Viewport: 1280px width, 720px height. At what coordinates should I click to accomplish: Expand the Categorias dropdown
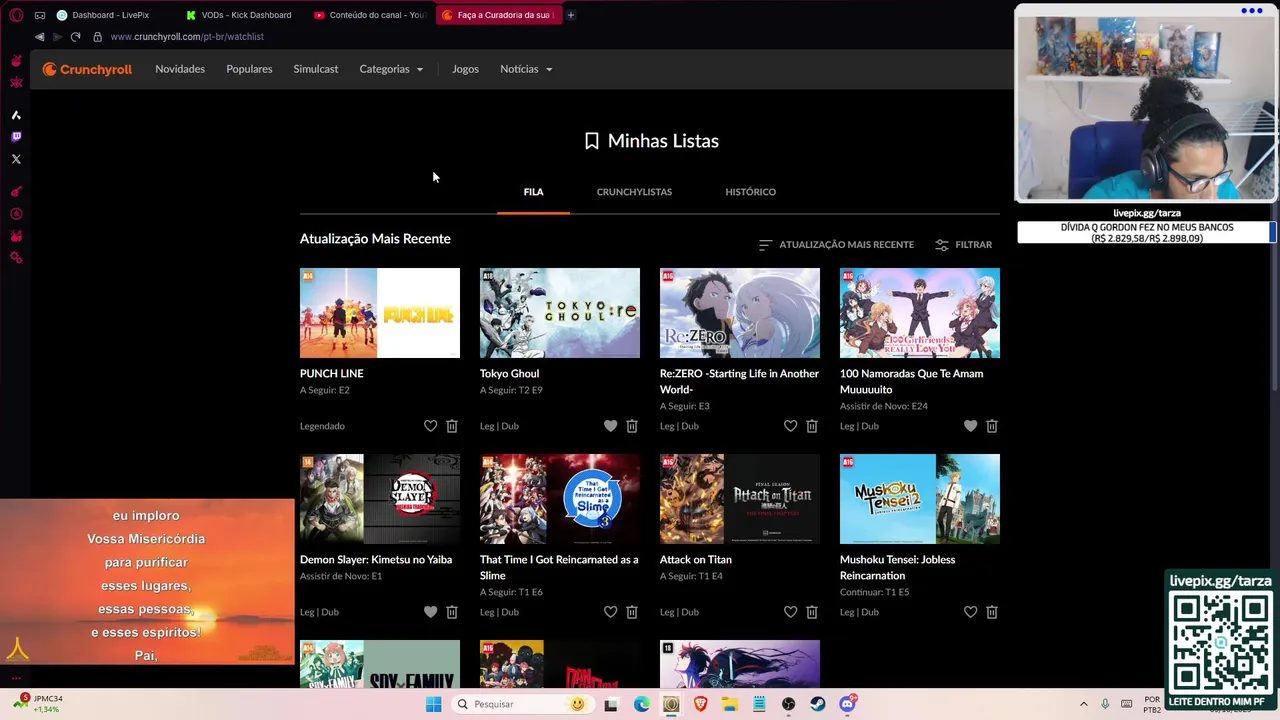pos(391,69)
